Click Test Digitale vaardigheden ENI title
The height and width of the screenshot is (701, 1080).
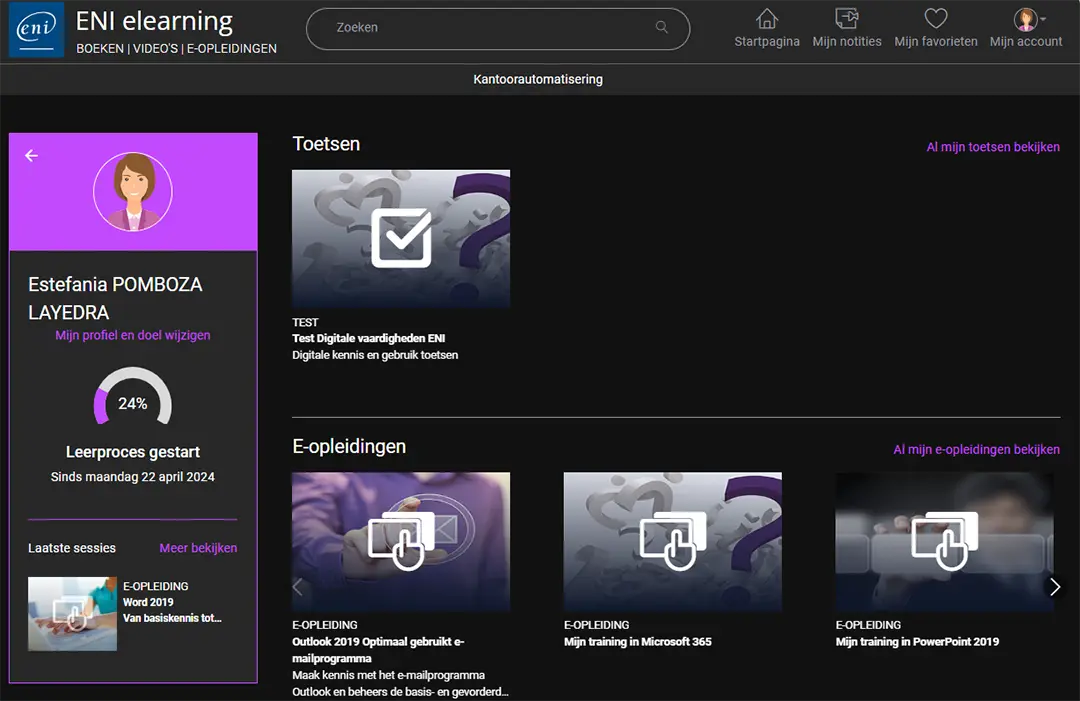[x=368, y=338]
